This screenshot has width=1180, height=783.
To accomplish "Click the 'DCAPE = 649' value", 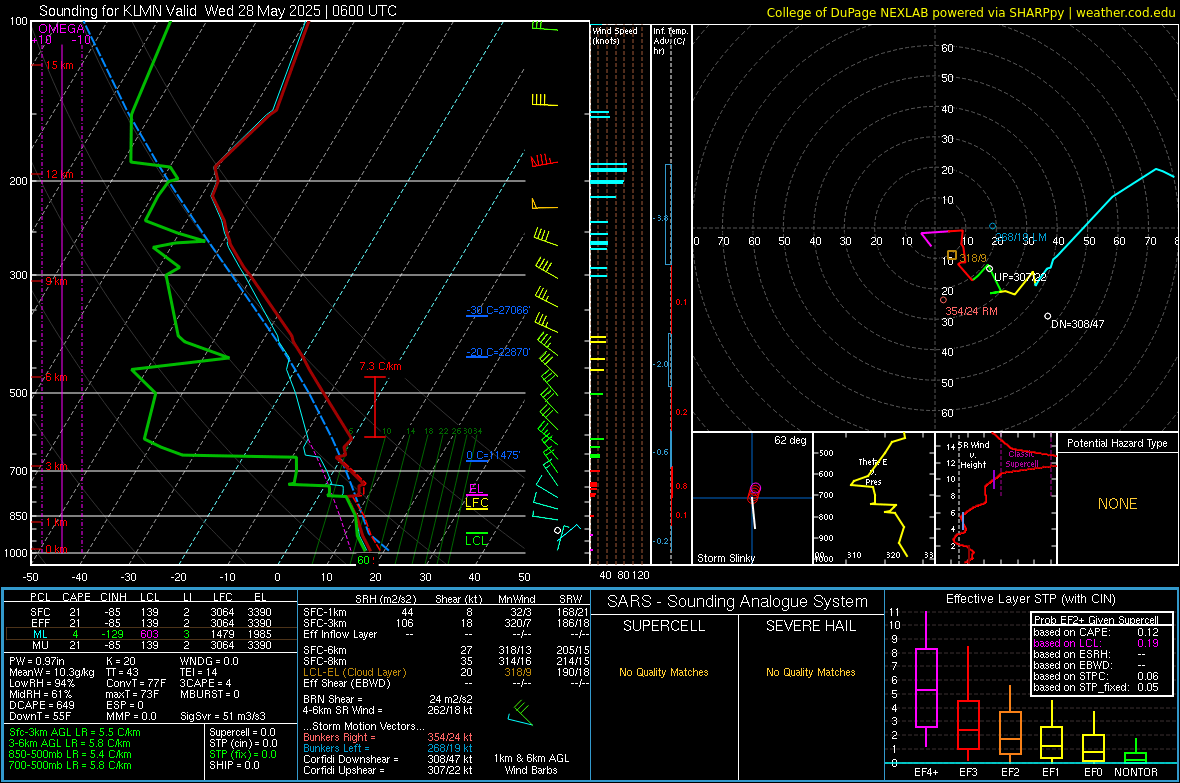I will pyautogui.click(x=41, y=705).
